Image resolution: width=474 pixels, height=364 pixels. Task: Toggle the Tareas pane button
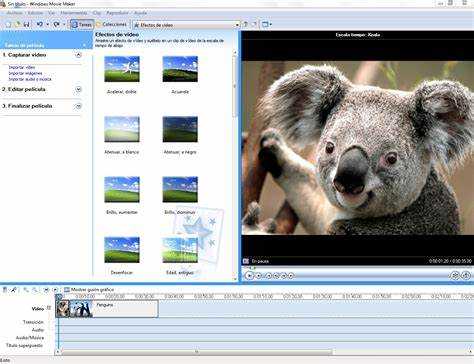click(x=82, y=25)
